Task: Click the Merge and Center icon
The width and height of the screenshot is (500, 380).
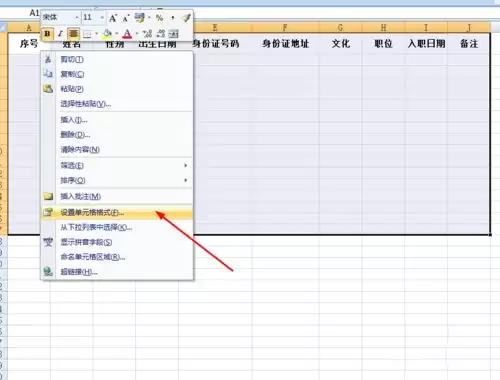Action: (x=173, y=33)
